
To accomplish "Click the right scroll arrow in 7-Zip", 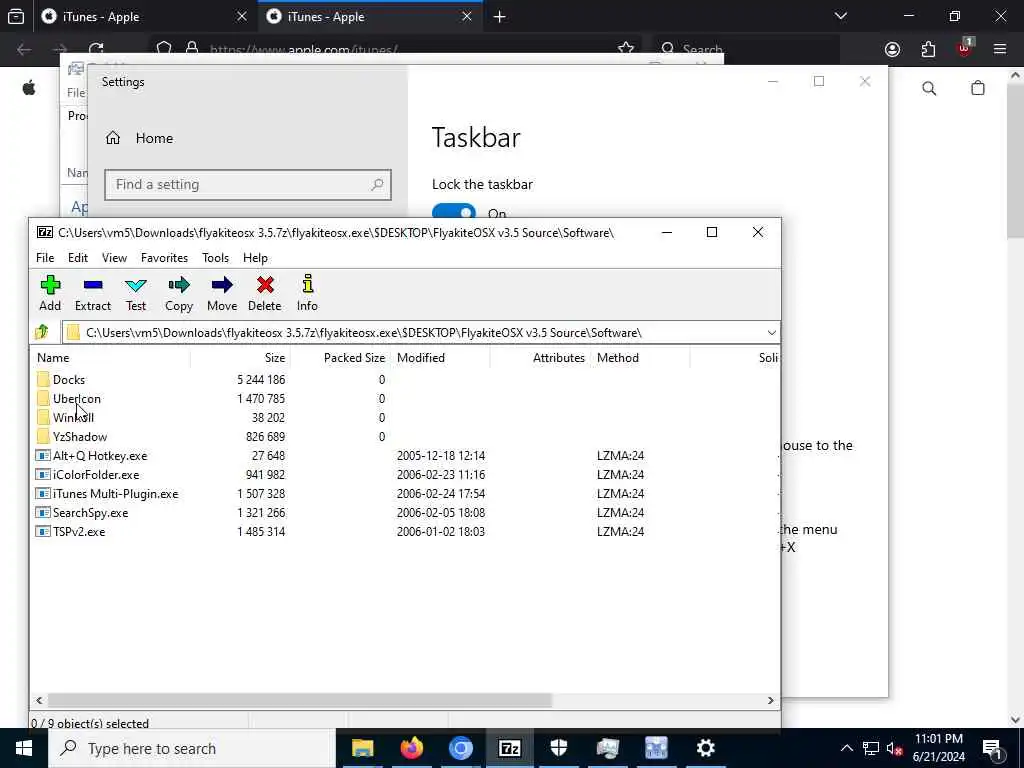I will (771, 700).
